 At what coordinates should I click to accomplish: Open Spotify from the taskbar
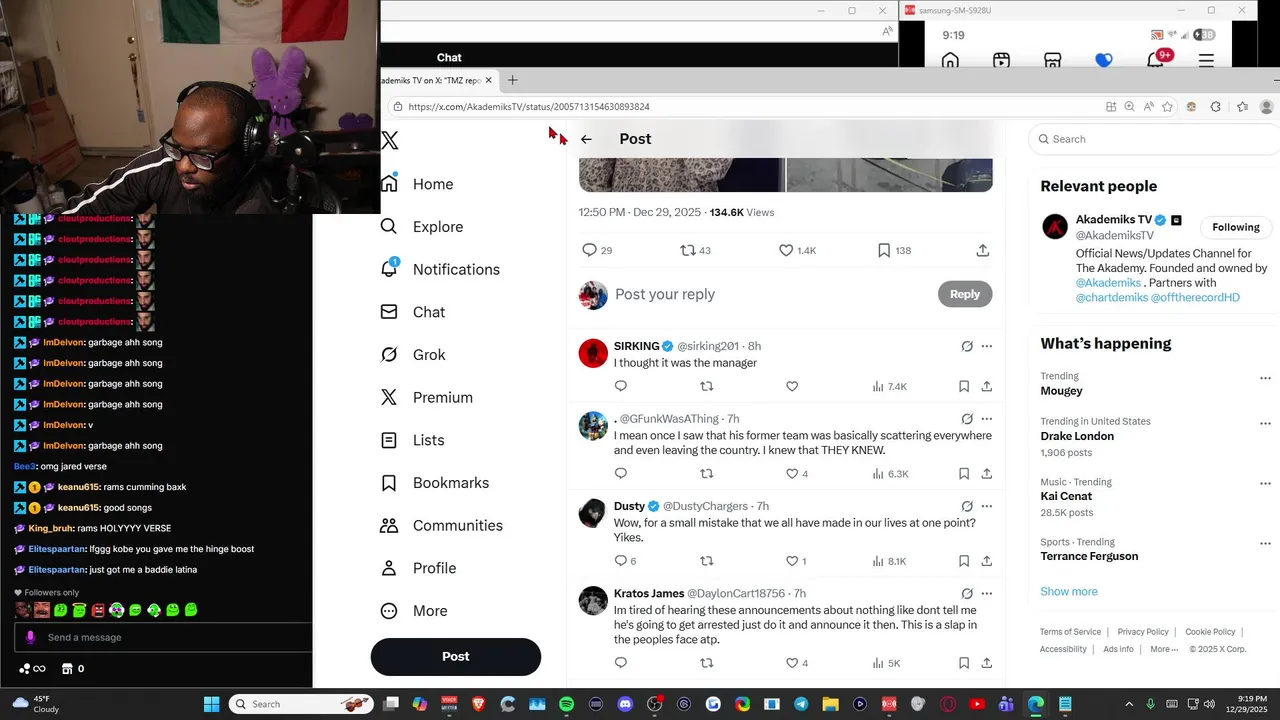(567, 704)
